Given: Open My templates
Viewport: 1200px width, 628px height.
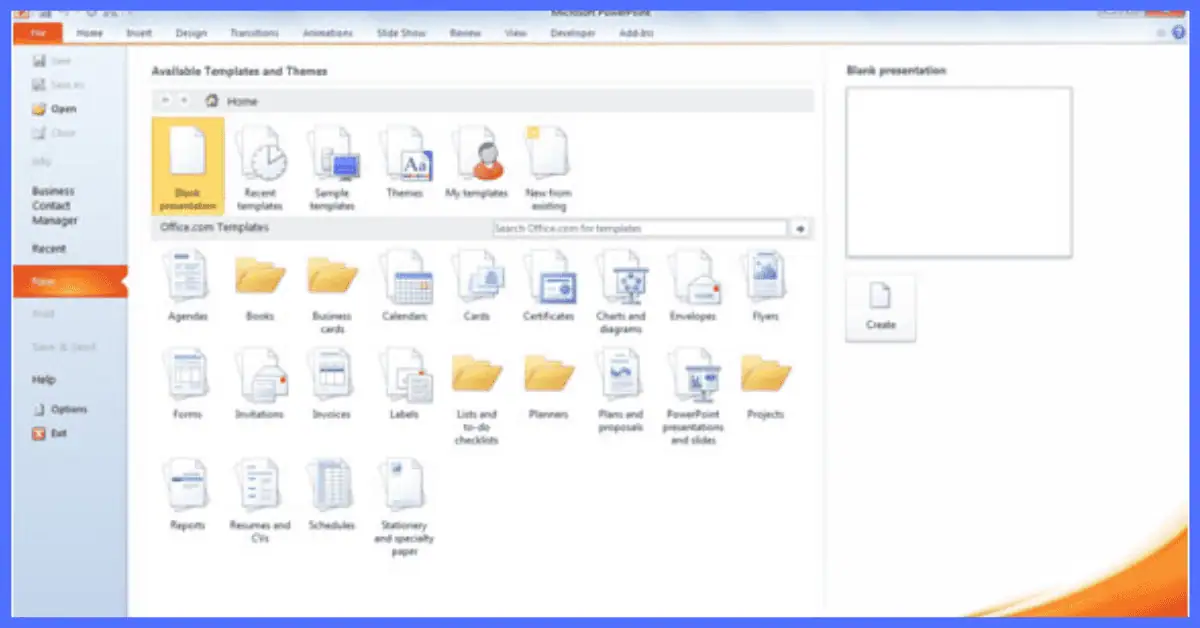Looking at the screenshot, I should point(476,162).
